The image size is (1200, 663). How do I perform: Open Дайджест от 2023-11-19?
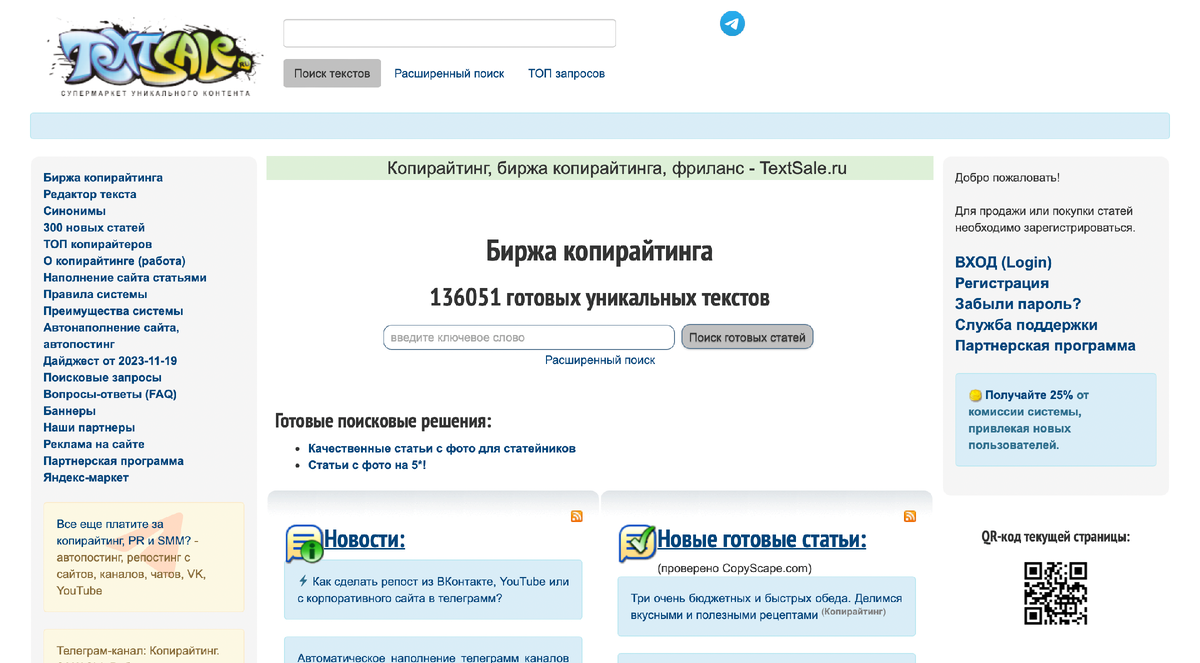pyautogui.click(x=110, y=361)
